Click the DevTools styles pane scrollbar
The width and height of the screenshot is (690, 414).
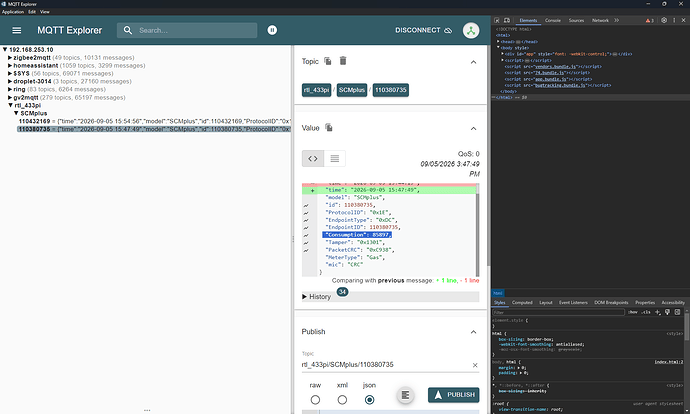pos(686,328)
